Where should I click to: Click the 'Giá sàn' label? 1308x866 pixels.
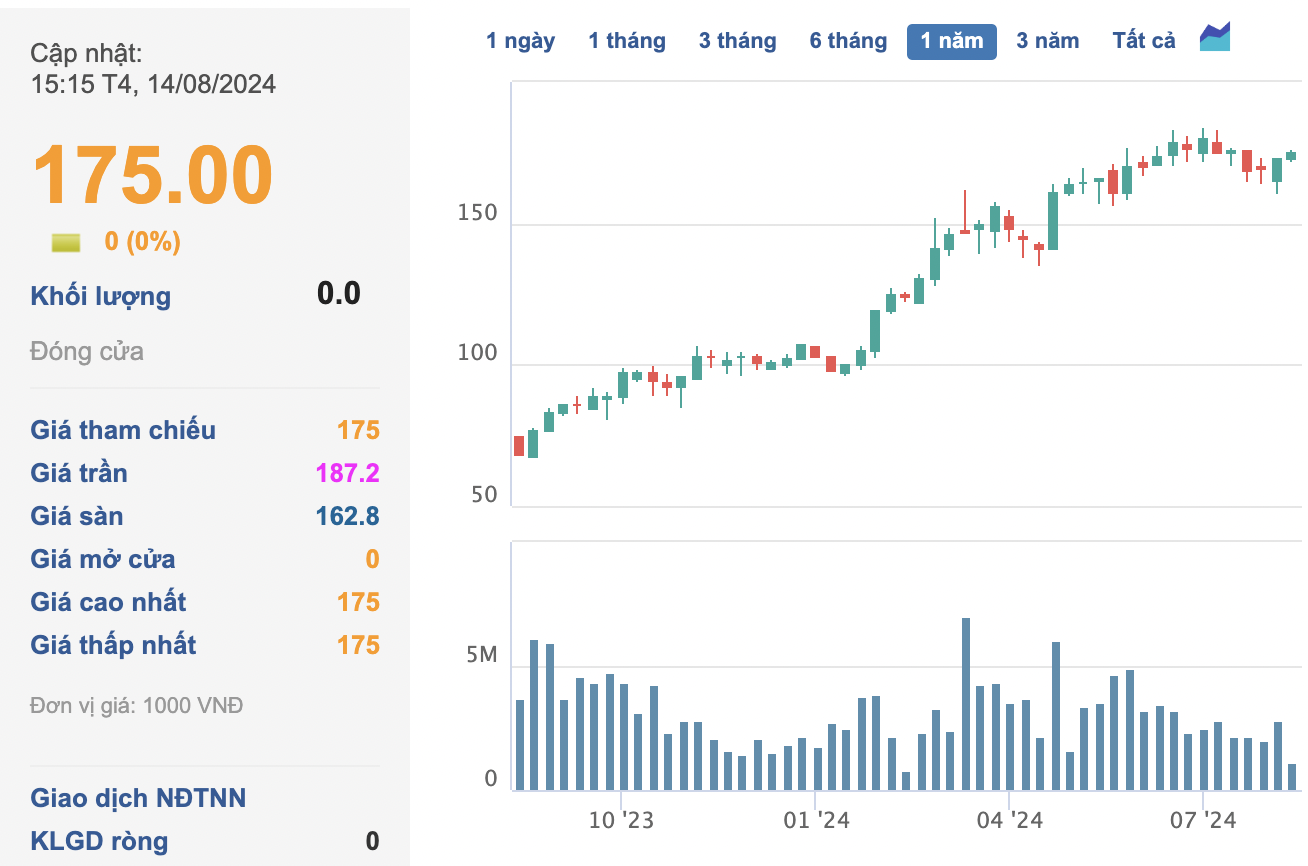coord(77,516)
